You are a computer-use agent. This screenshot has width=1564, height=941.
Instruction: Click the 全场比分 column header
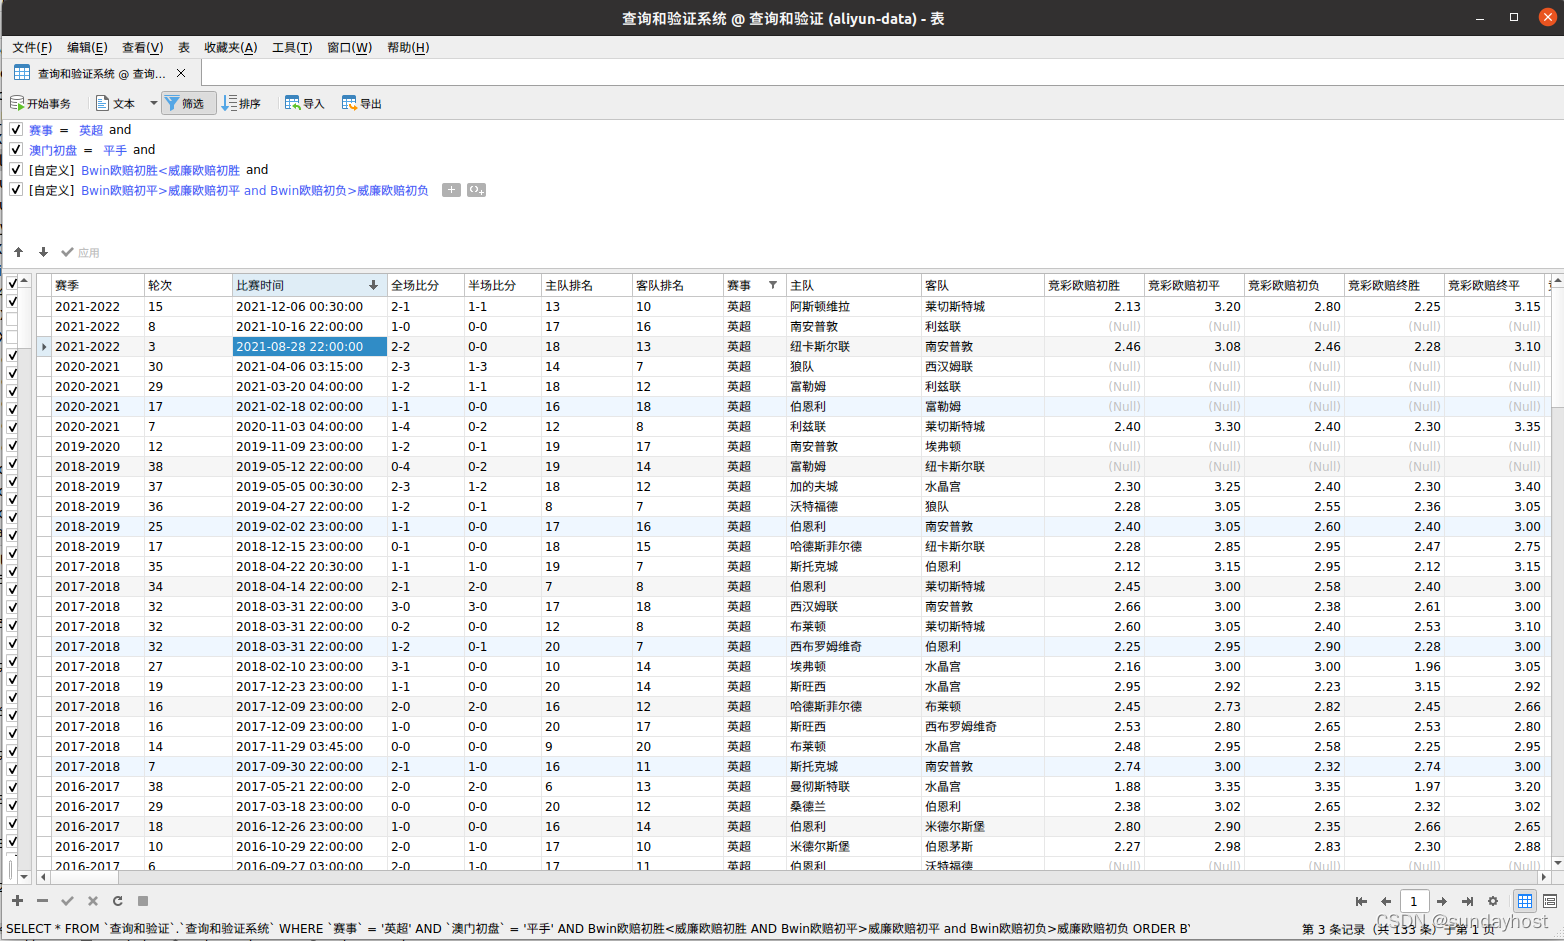click(426, 285)
